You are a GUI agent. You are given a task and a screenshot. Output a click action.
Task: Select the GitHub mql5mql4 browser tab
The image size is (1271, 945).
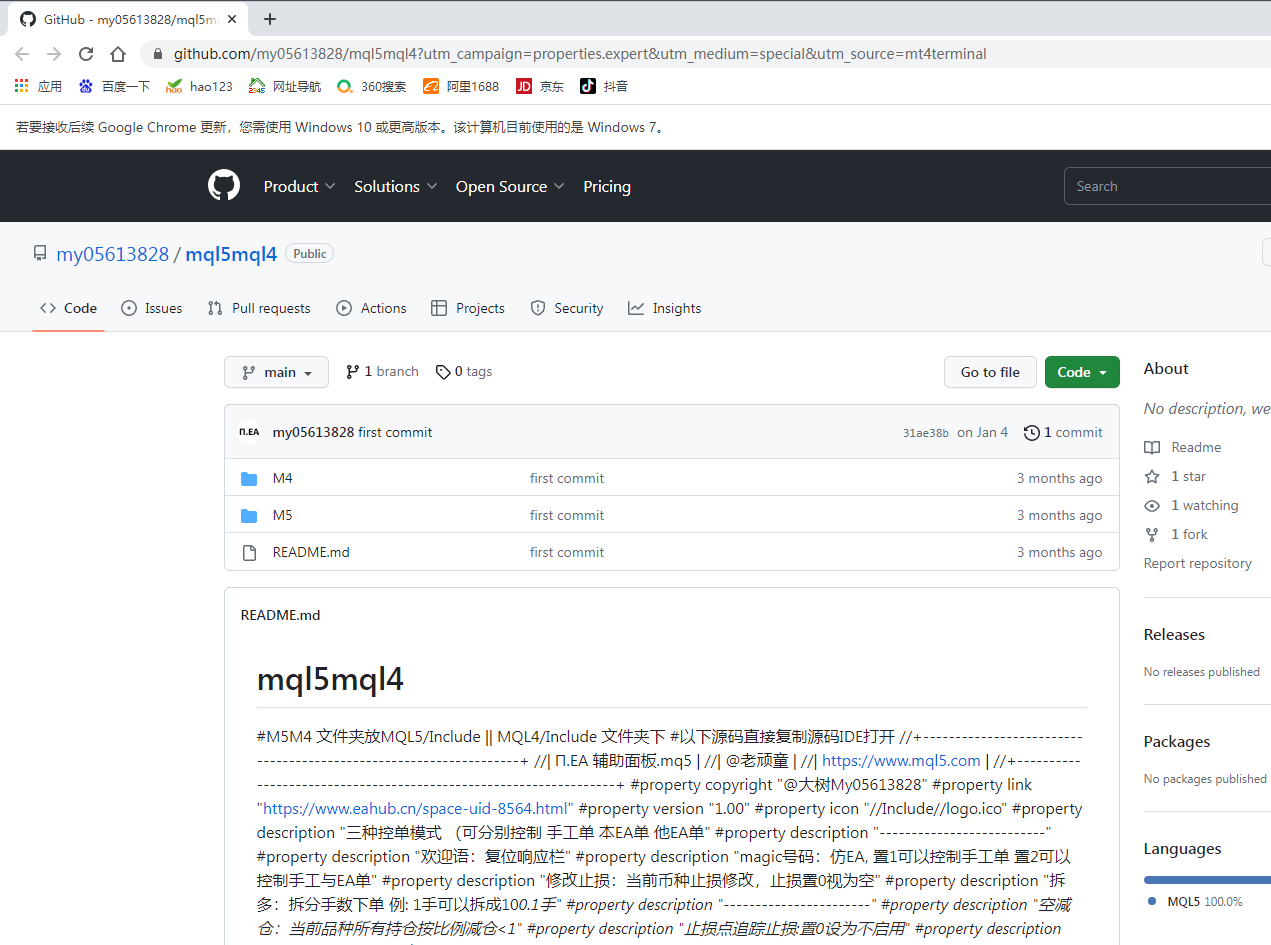coord(128,19)
